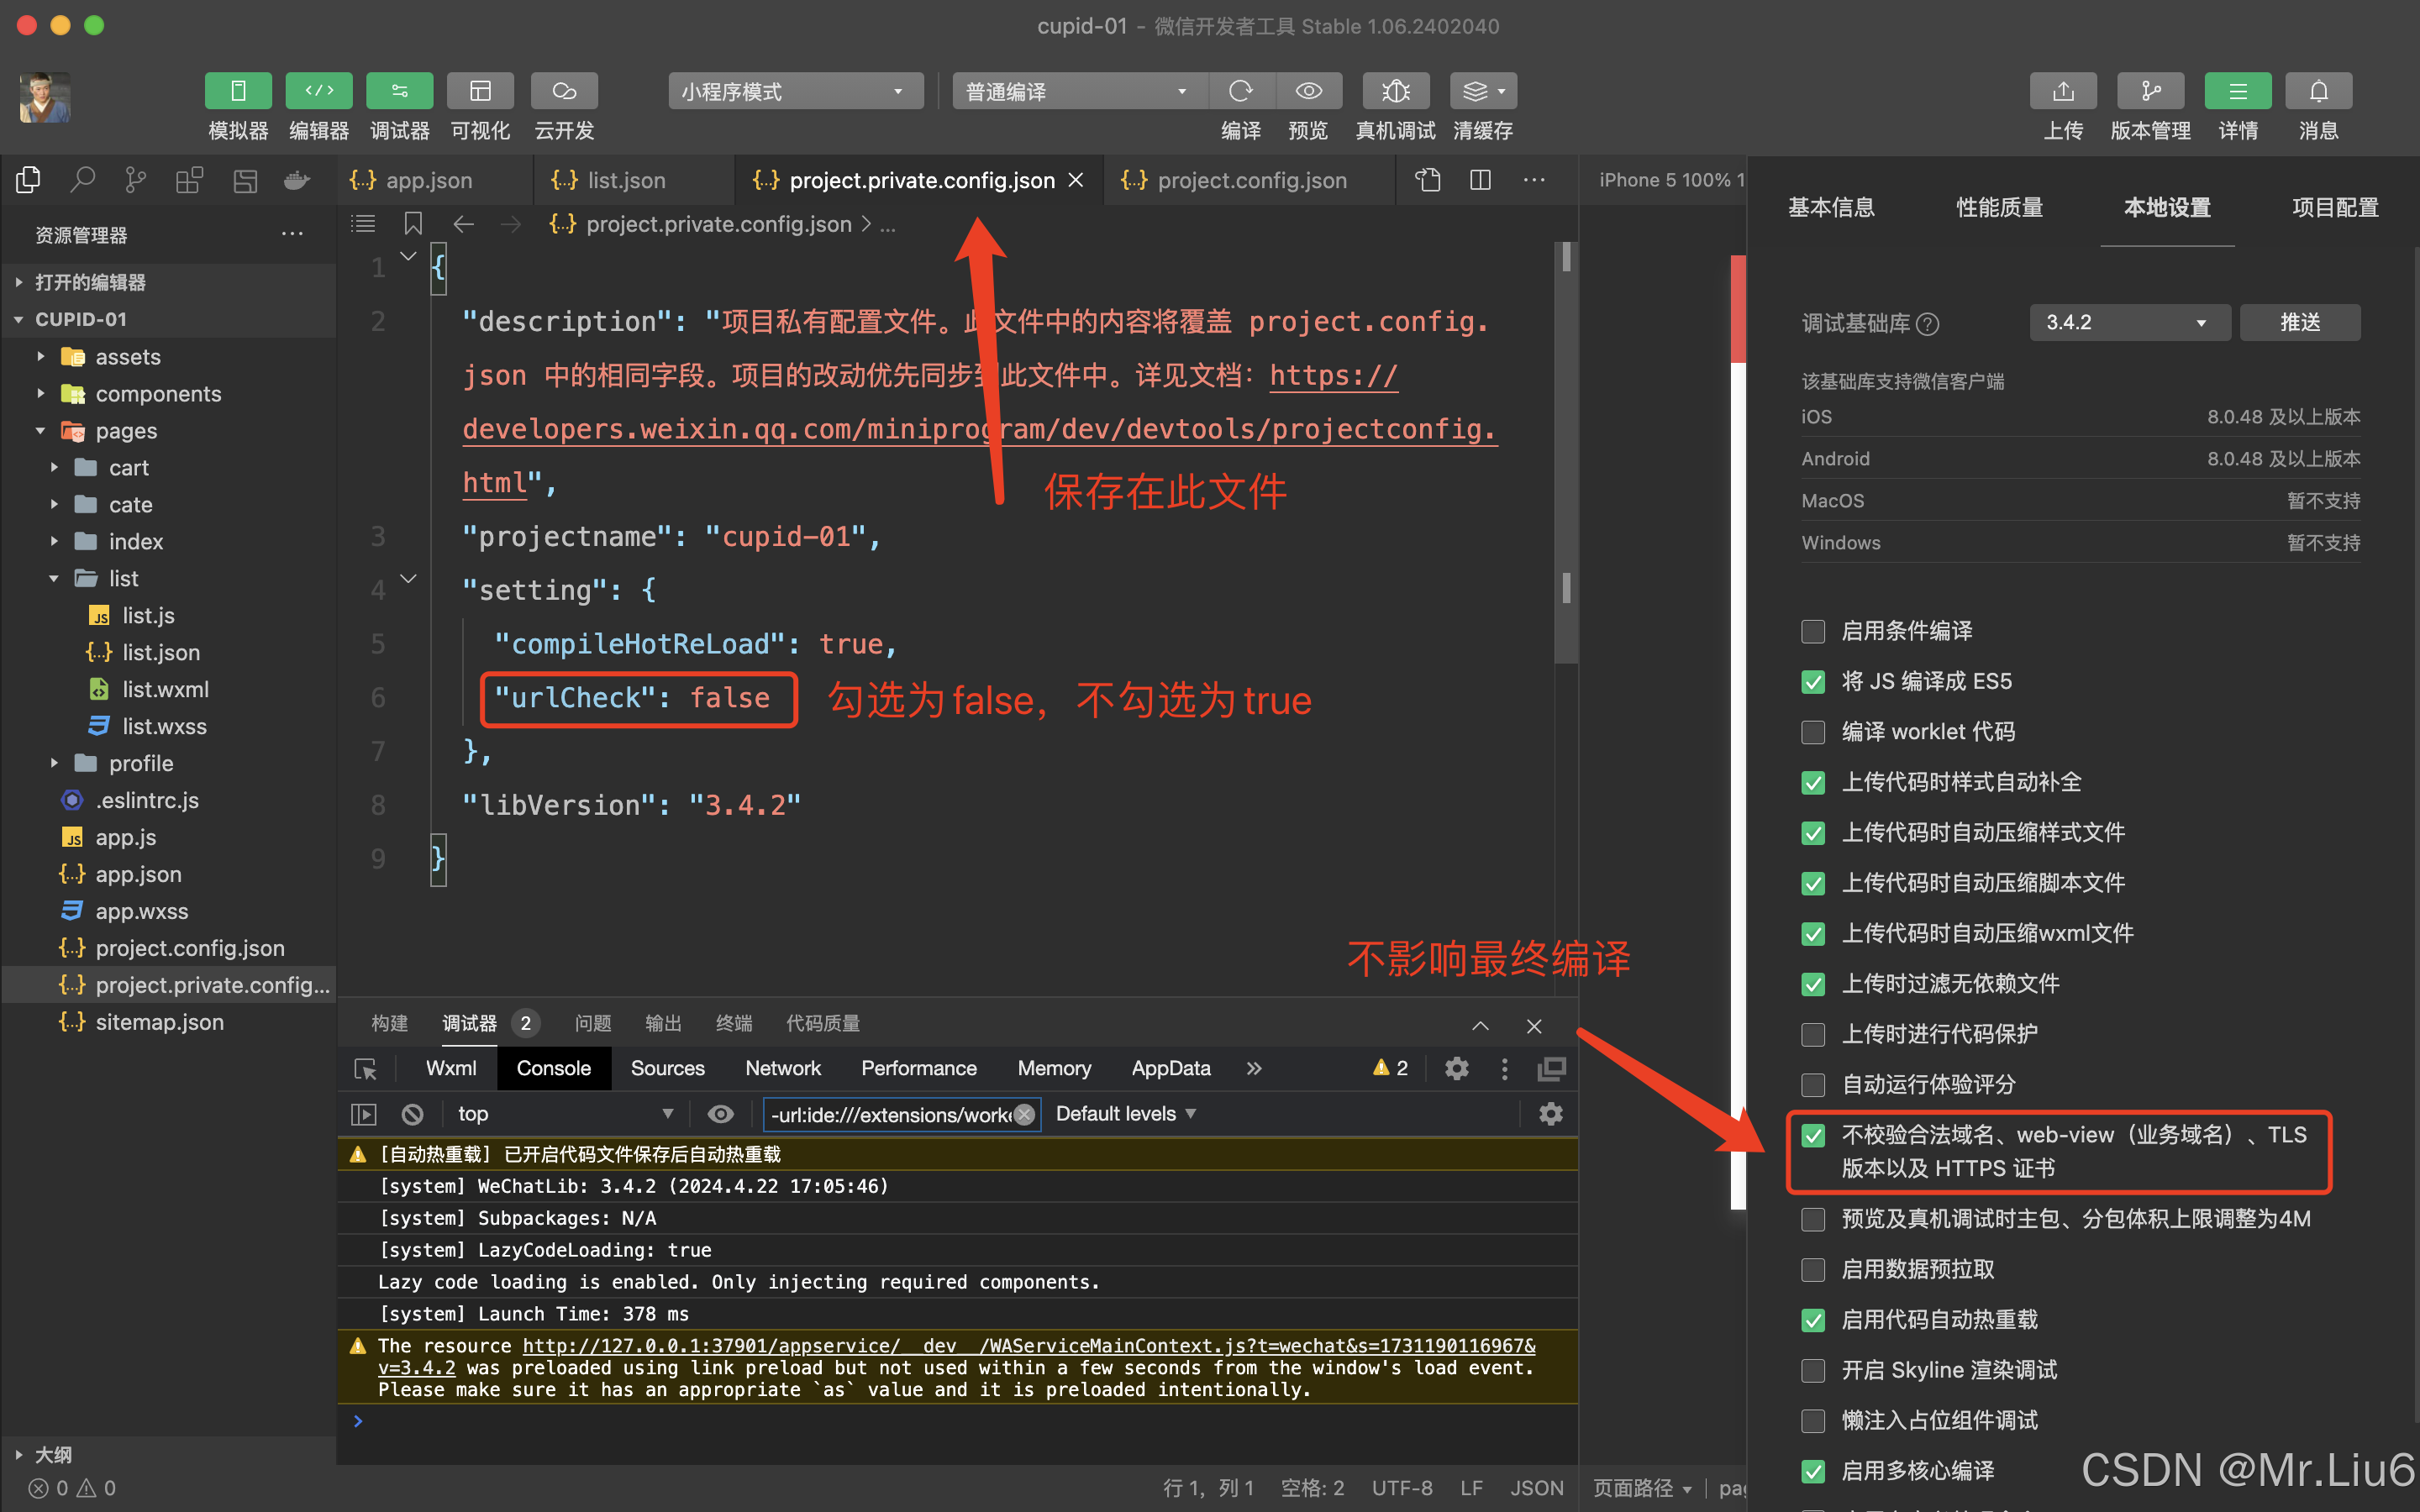2420x1512 pixels.
Task: Switch to 项目配置 tab
Action: pos(2335,208)
